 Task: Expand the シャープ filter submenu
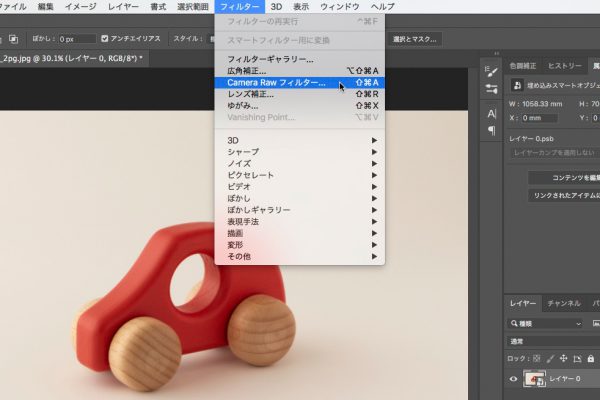pos(243,152)
